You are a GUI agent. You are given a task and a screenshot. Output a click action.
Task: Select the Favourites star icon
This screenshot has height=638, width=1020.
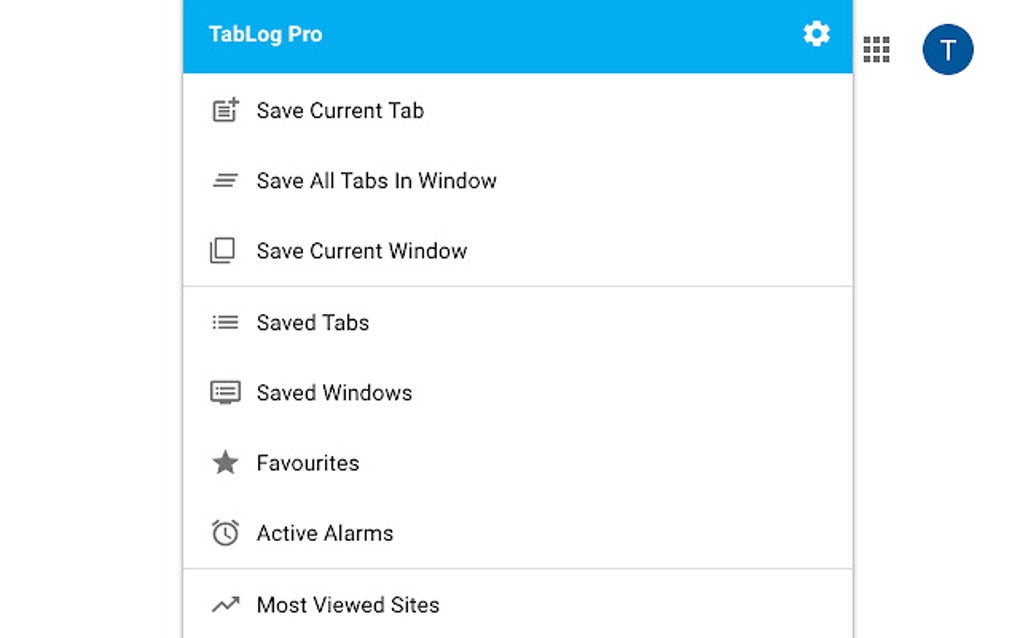click(225, 463)
